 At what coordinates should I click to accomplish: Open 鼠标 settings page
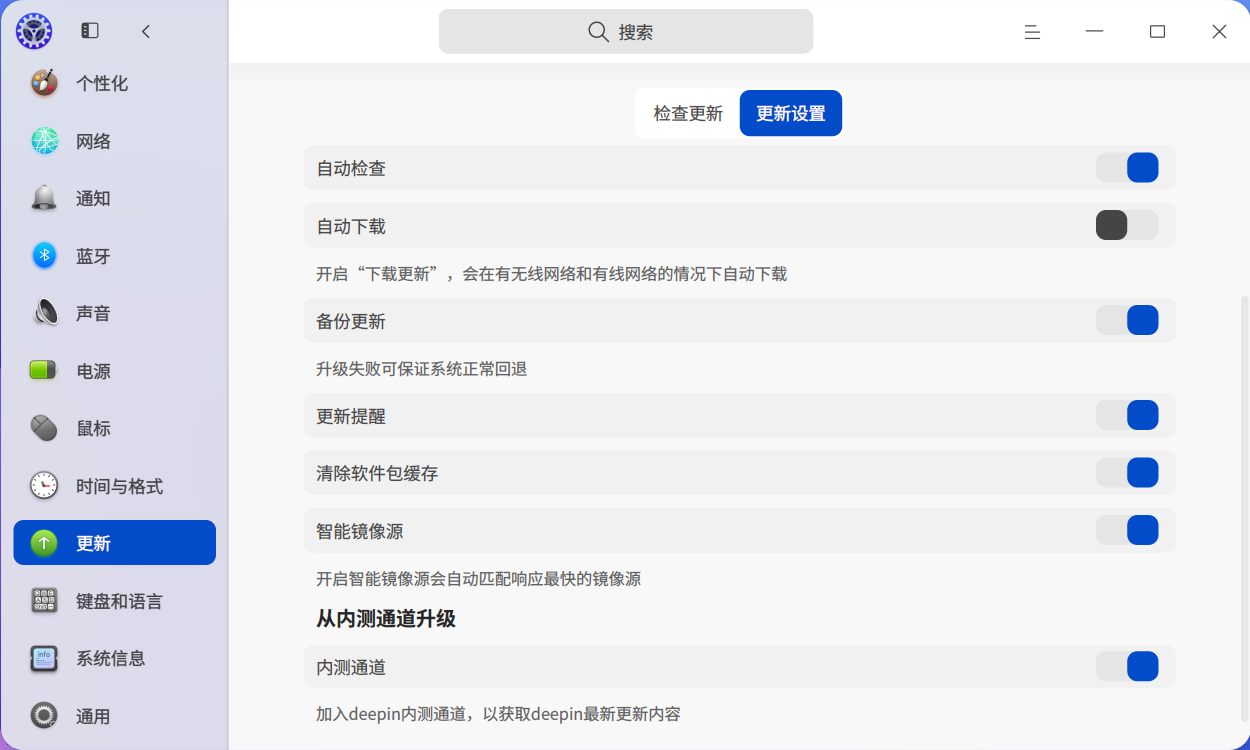(x=115, y=428)
